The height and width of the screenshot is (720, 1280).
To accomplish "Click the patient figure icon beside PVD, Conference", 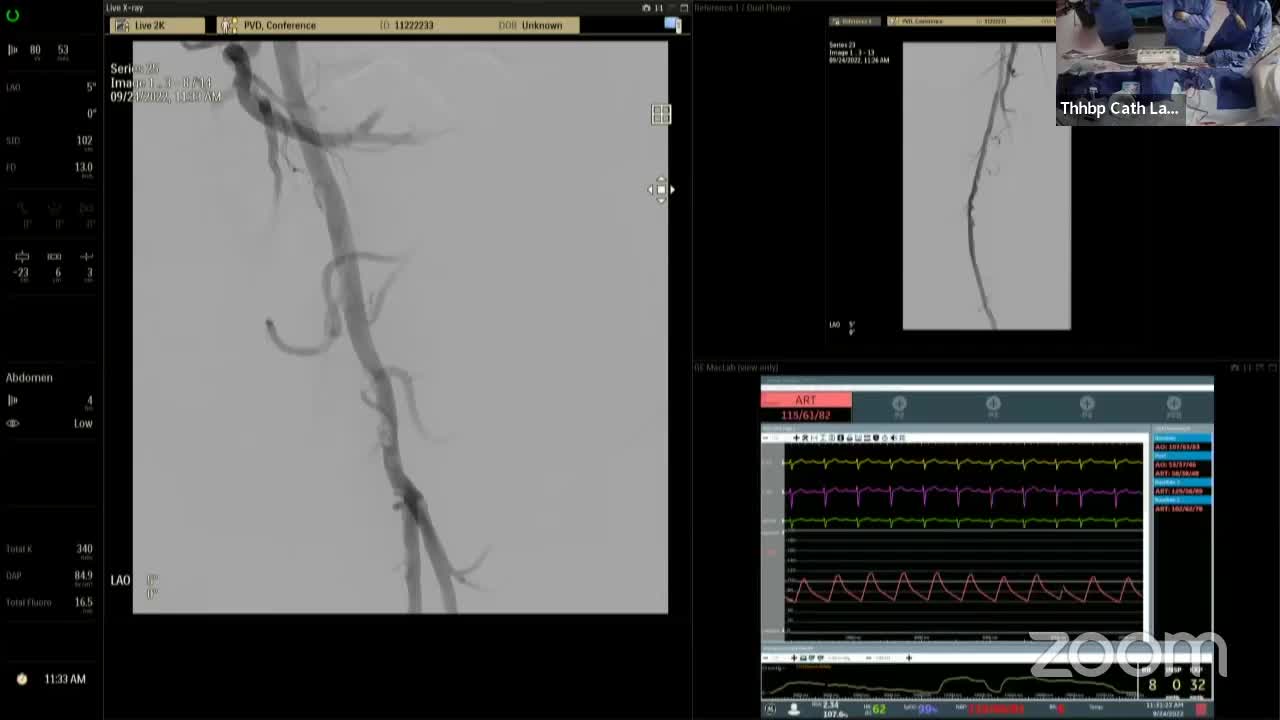I will (229, 25).
